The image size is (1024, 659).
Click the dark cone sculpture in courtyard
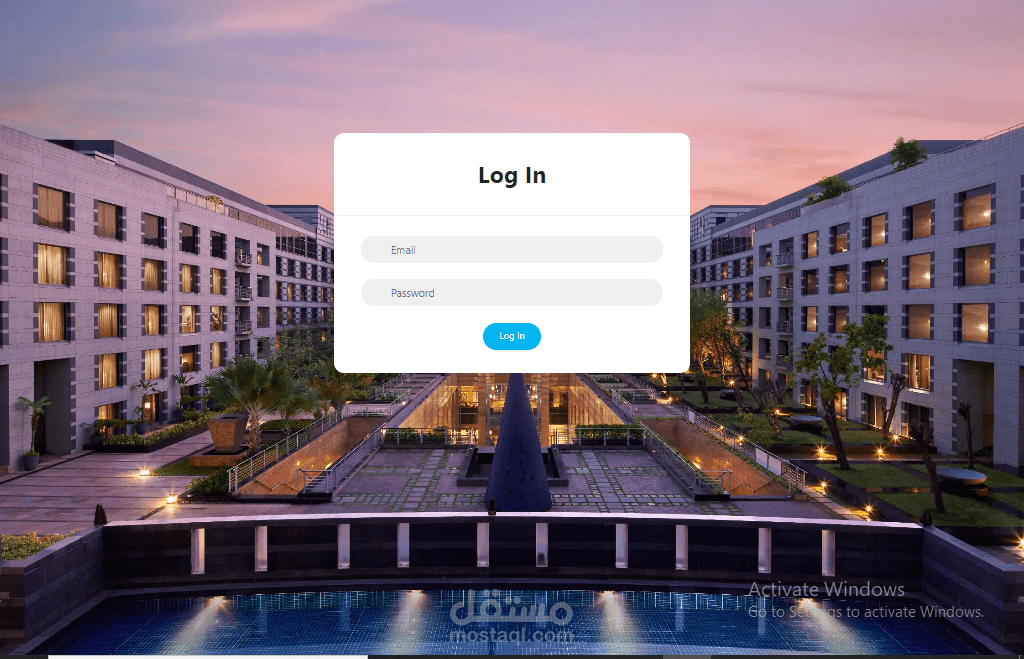519,443
